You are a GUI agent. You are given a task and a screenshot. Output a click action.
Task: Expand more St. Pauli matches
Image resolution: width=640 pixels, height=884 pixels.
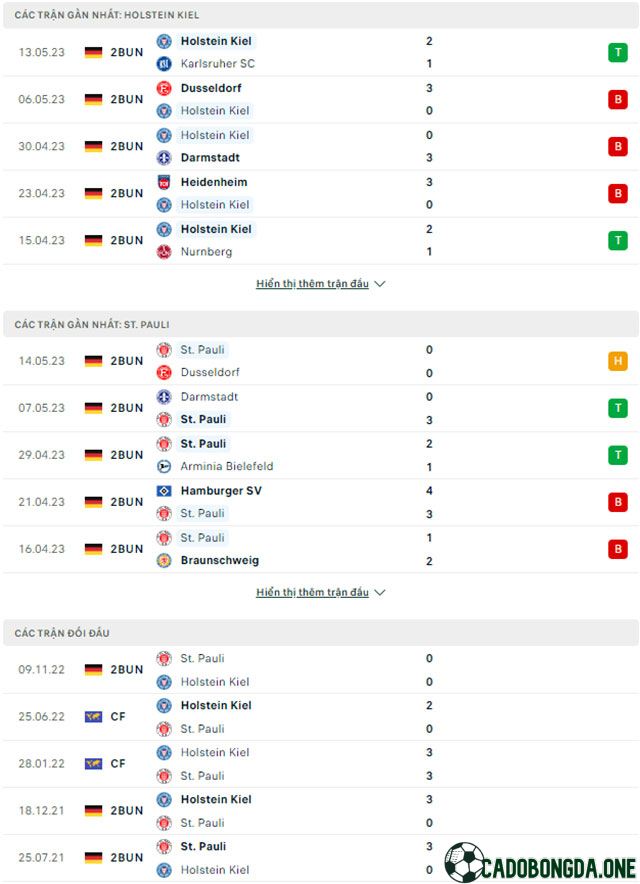click(312, 592)
